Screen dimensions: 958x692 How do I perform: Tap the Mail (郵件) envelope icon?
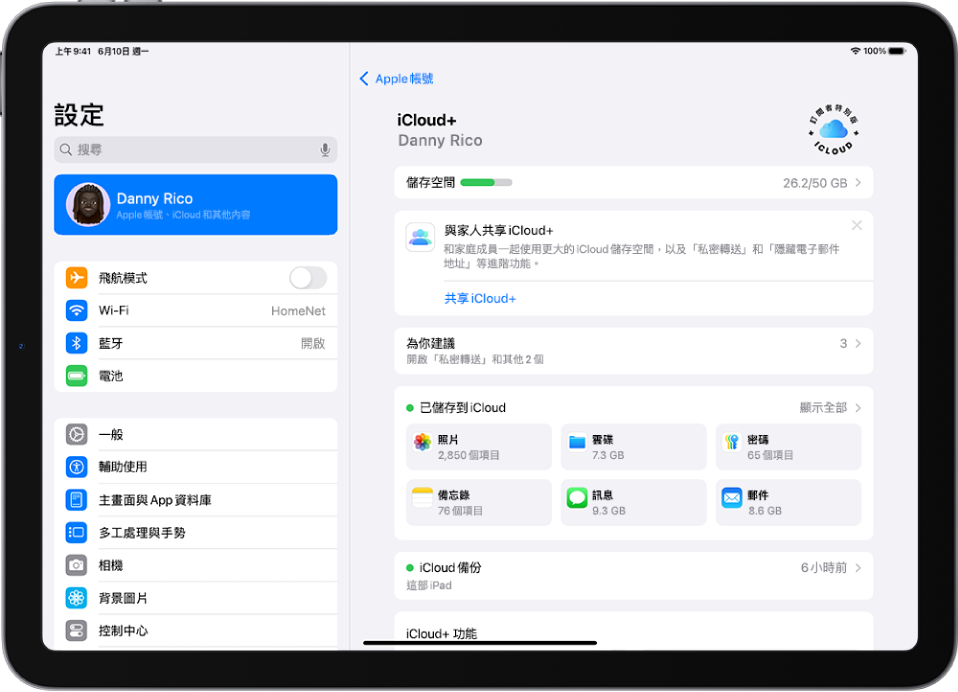coord(732,497)
